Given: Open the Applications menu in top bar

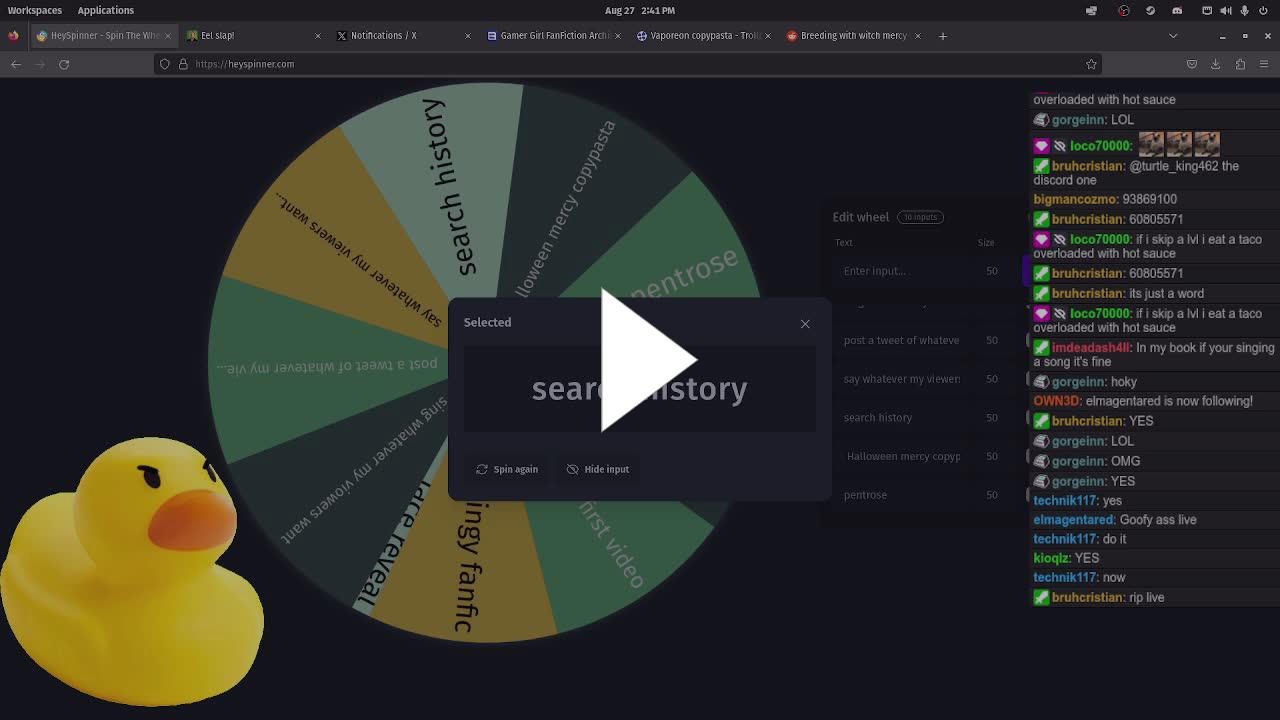Looking at the screenshot, I should [x=106, y=10].
